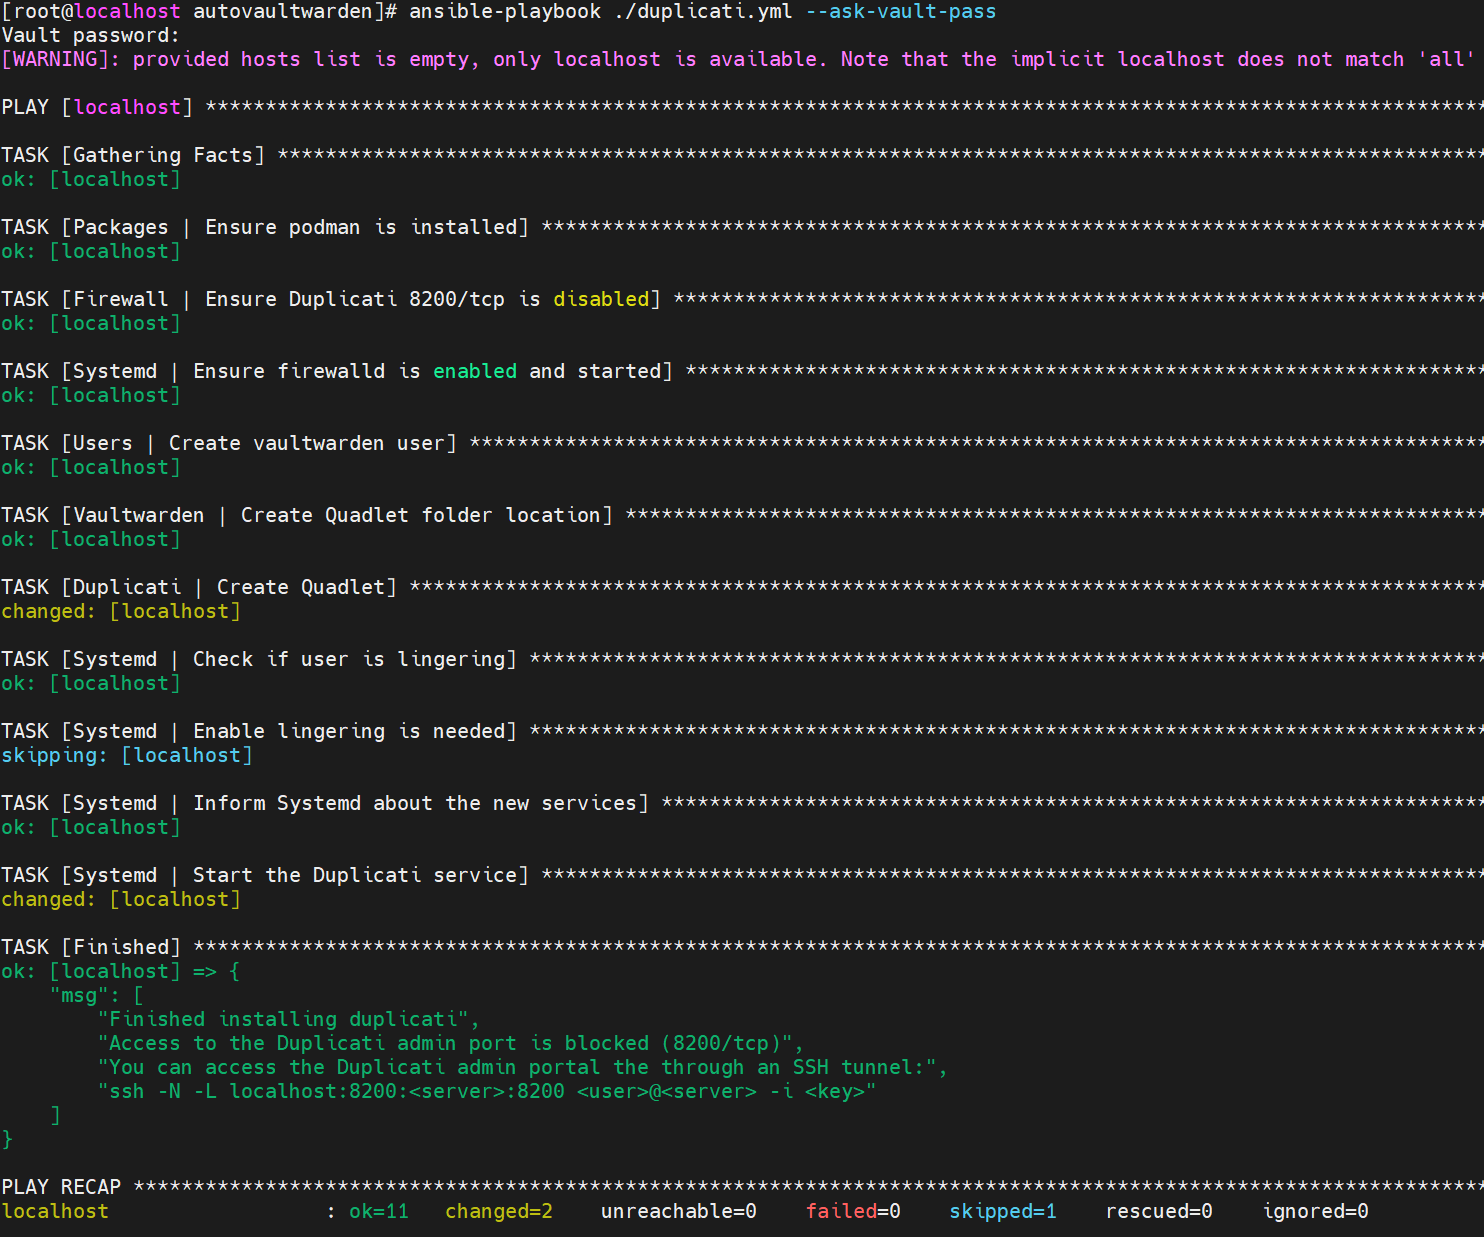Click the 'through an SSH tunnel' message line

(523, 1068)
